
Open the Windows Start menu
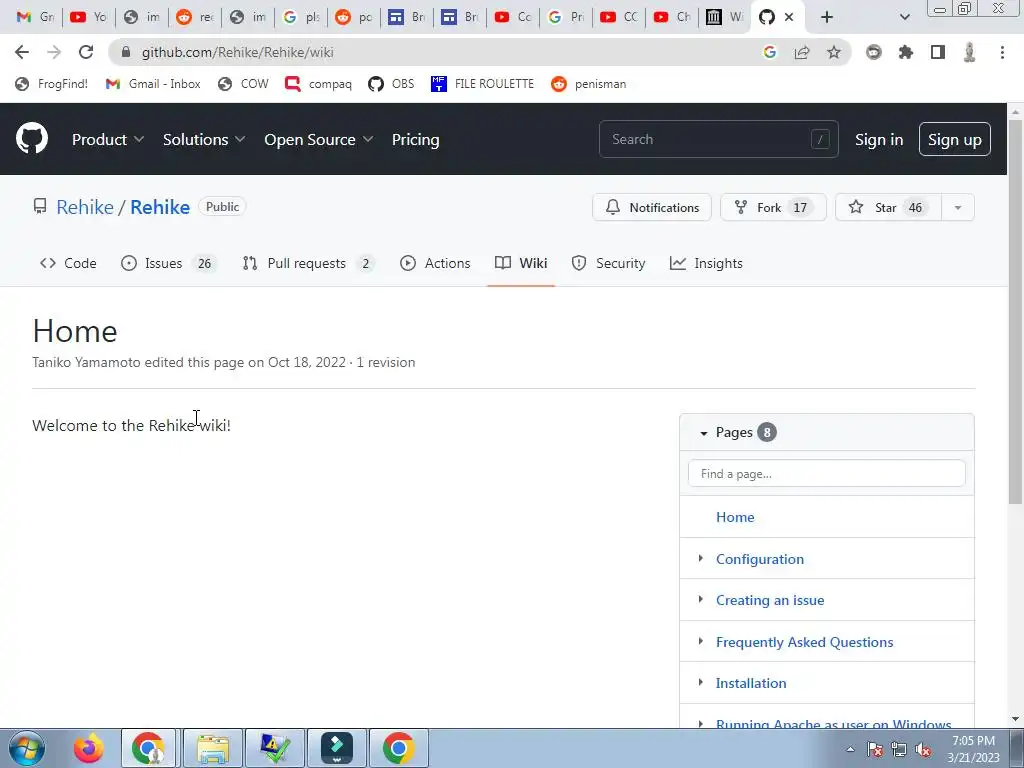(x=27, y=748)
